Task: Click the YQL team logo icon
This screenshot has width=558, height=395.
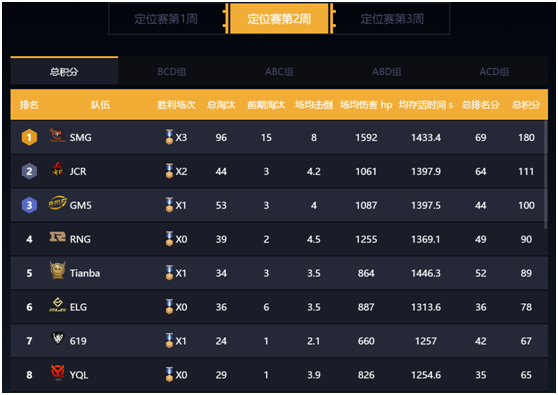Action: [57, 372]
